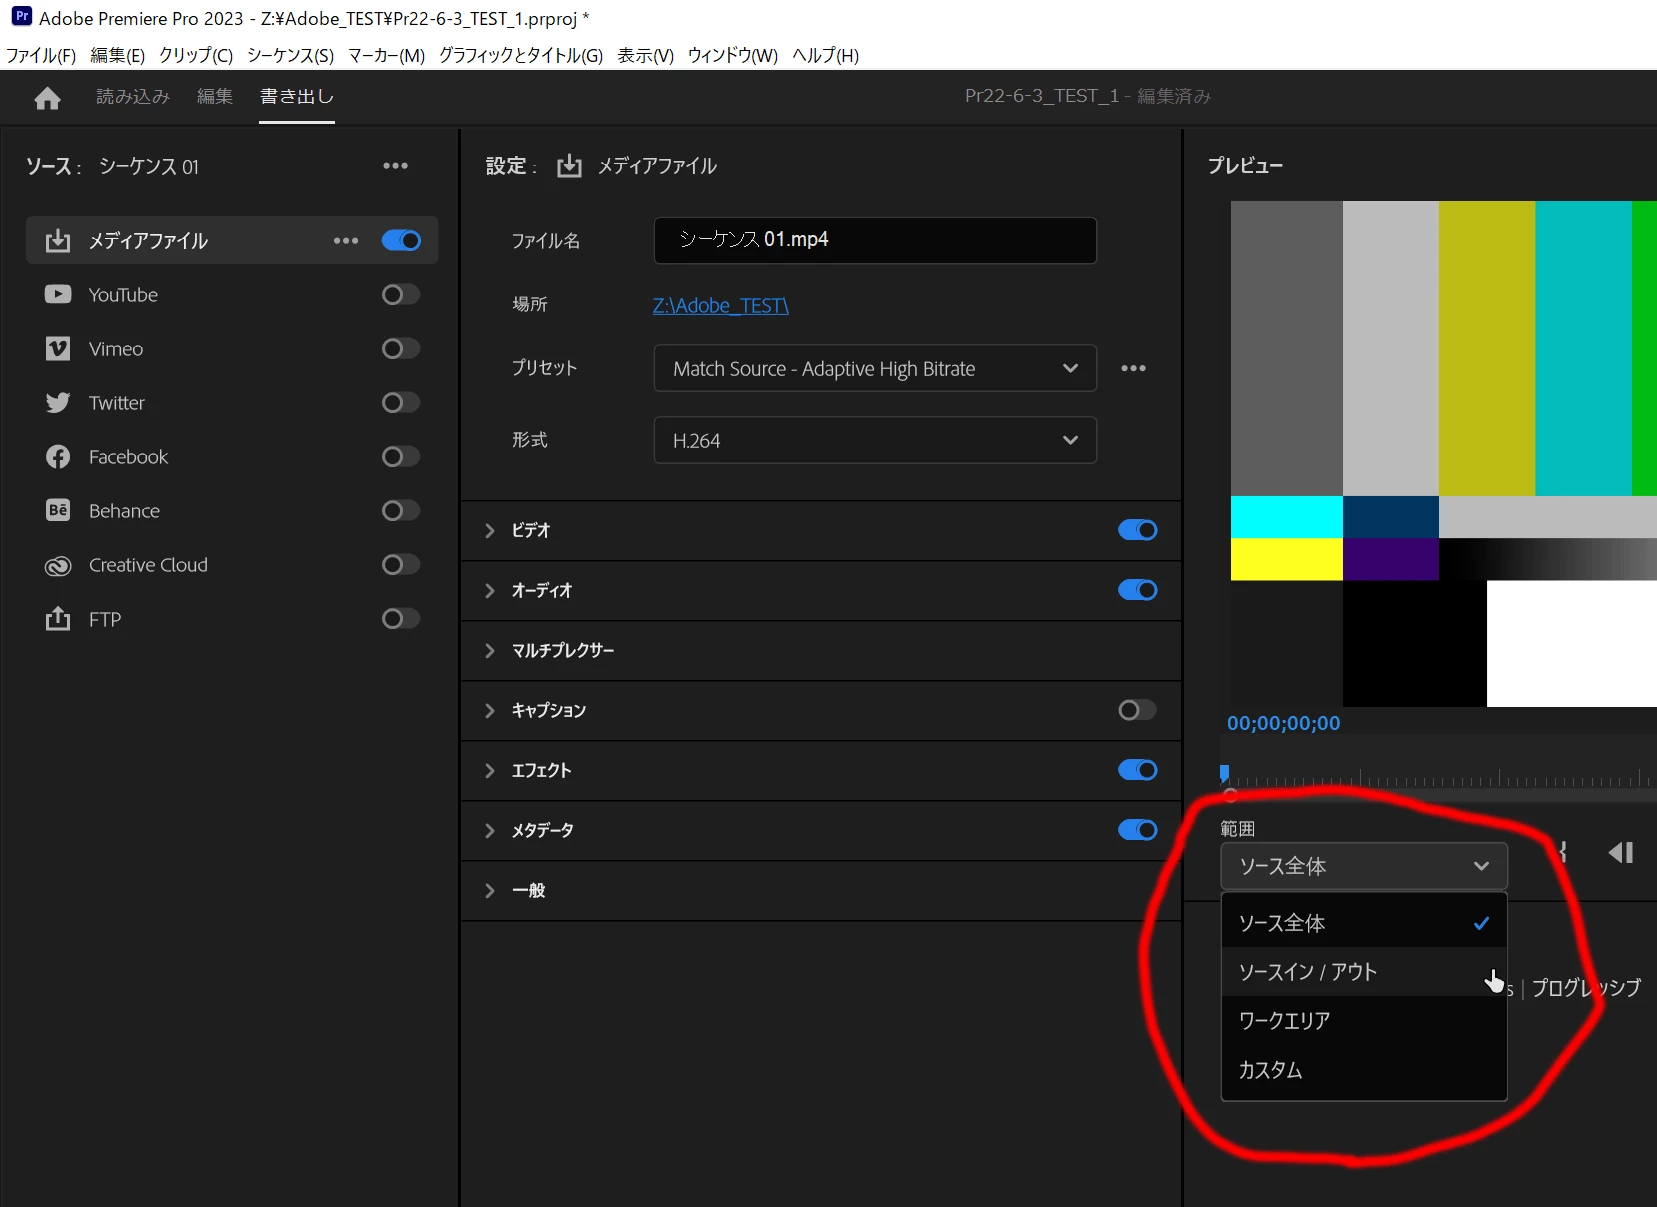Switch to the 読み込み tab
1657x1207 pixels.
[x=133, y=97]
